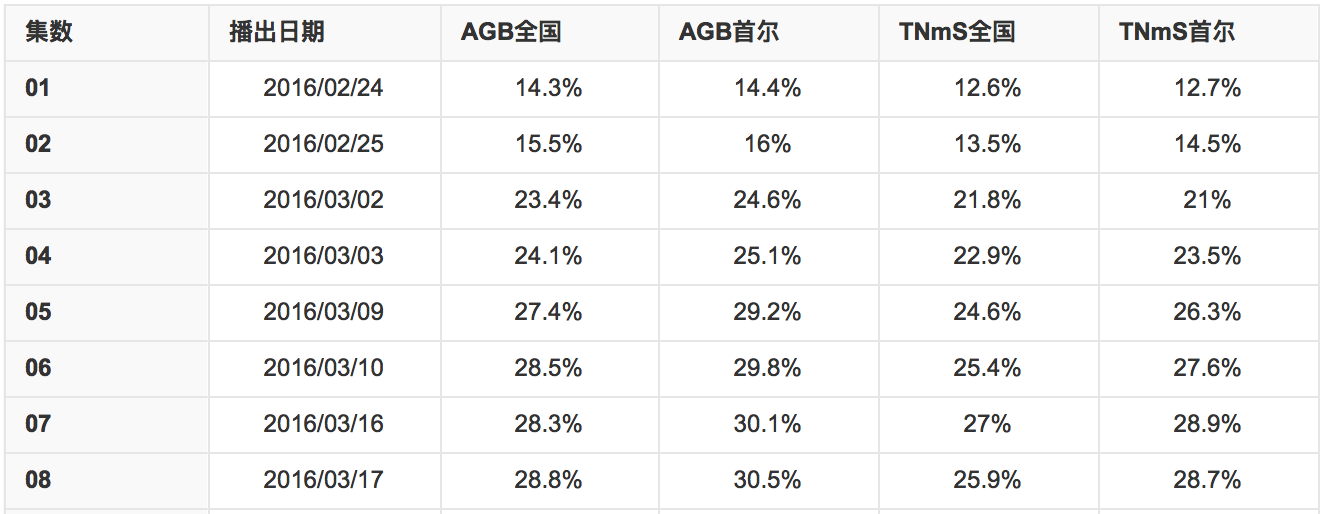Click the 21% TNmS首尔 value
The image size is (1324, 514).
coord(1208,200)
